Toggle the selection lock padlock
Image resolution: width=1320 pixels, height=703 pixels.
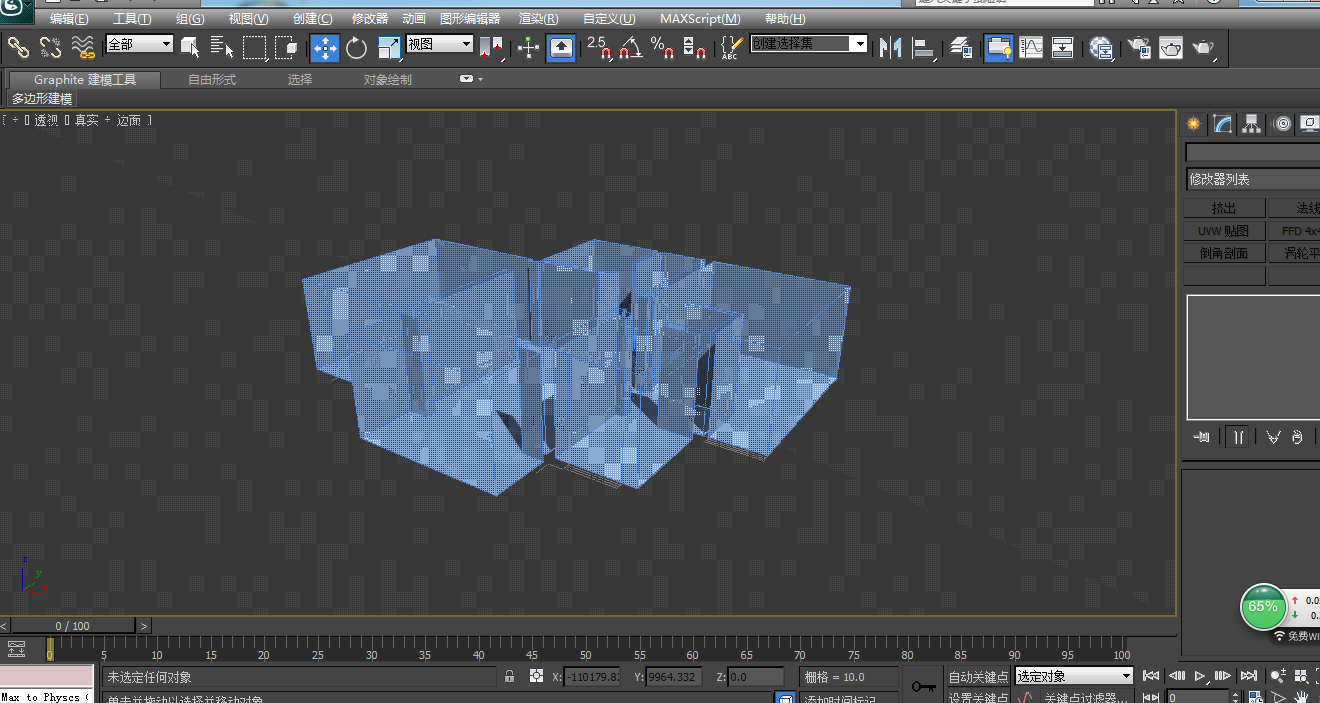[510, 677]
